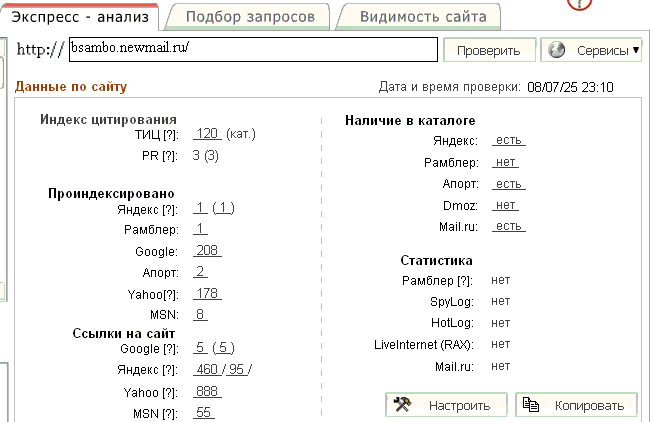Open the Яндекс indexed pages value 1 link
Image resolution: width=650 pixels, height=422 pixels.
(x=200, y=207)
